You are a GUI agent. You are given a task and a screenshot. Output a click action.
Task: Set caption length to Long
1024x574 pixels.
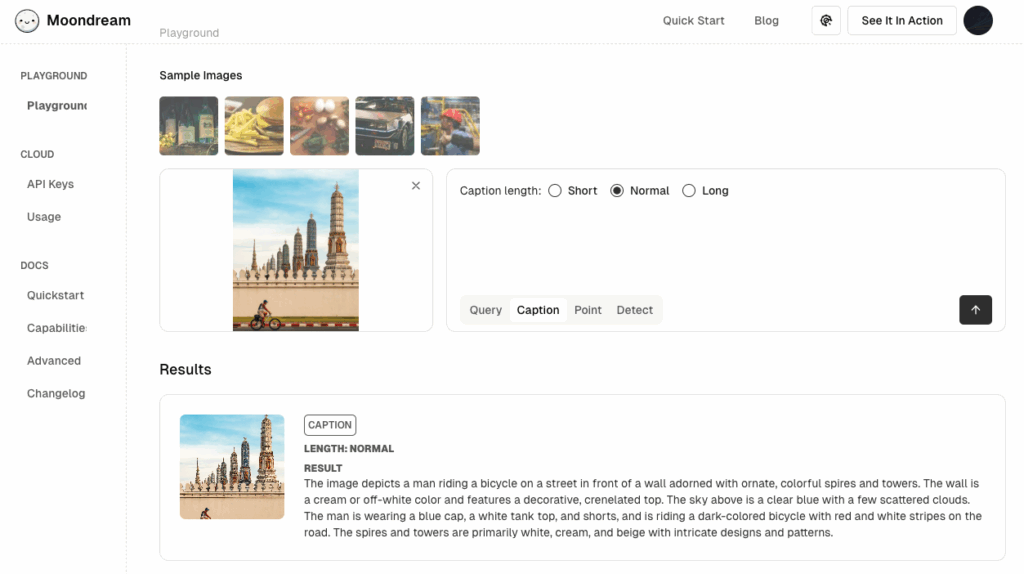pos(689,191)
